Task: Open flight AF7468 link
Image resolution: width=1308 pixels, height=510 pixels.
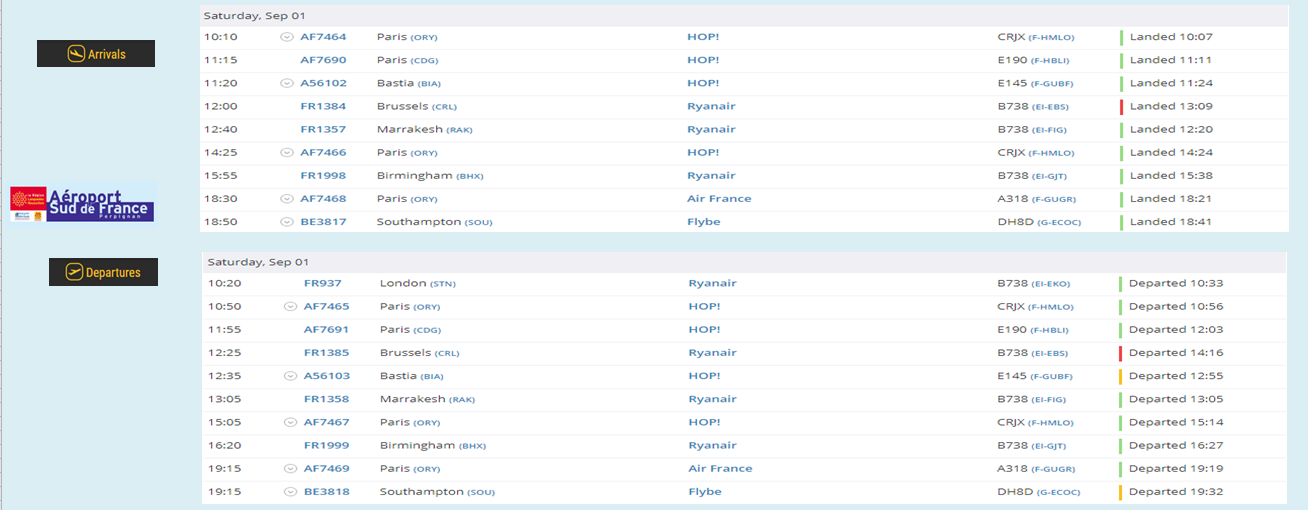Action: (x=323, y=198)
